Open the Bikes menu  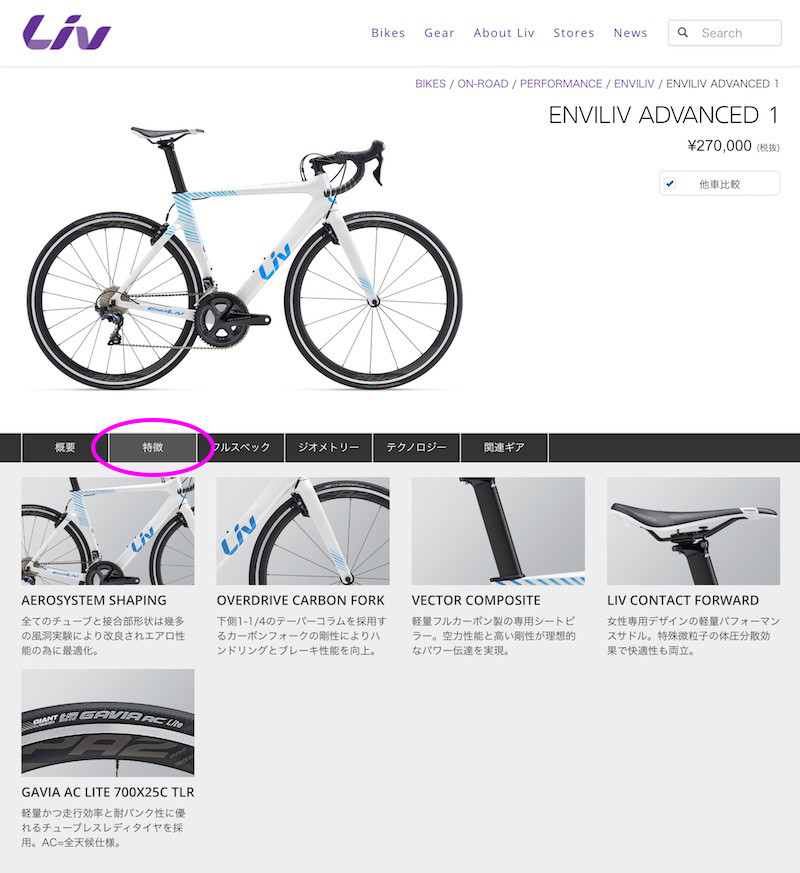coord(388,33)
